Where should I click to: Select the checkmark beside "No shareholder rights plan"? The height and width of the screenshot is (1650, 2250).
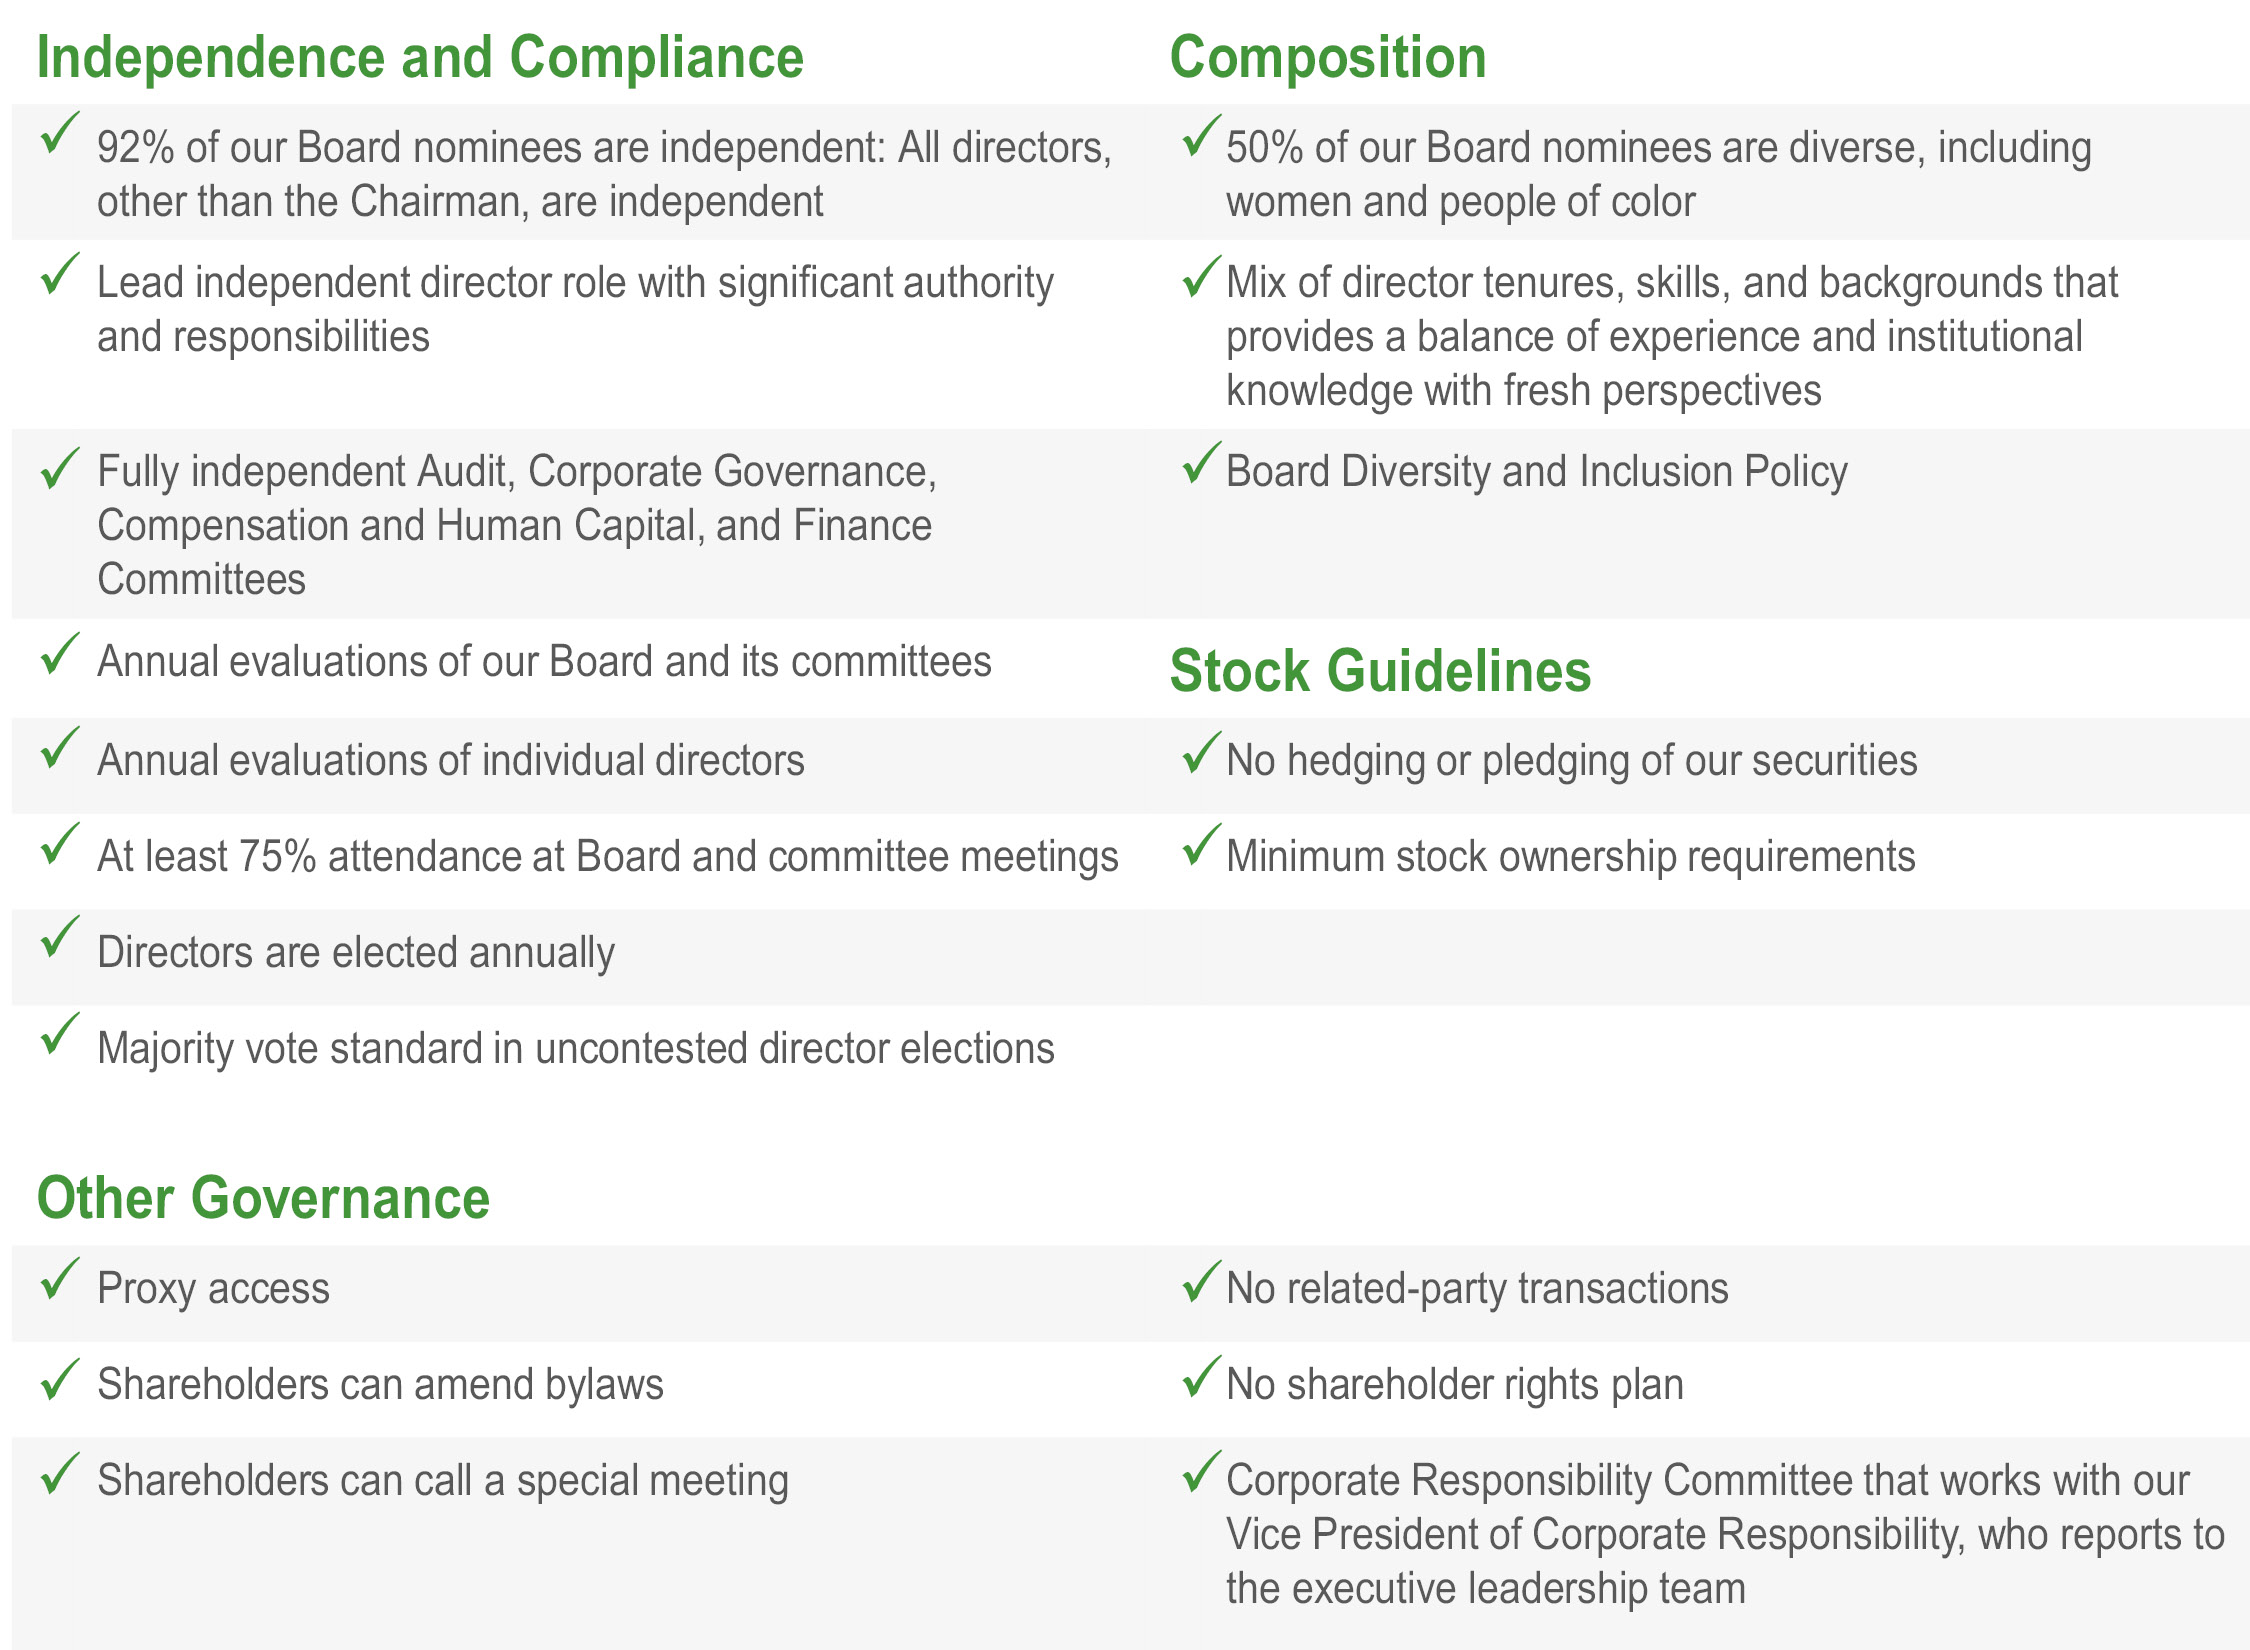[1200, 1376]
